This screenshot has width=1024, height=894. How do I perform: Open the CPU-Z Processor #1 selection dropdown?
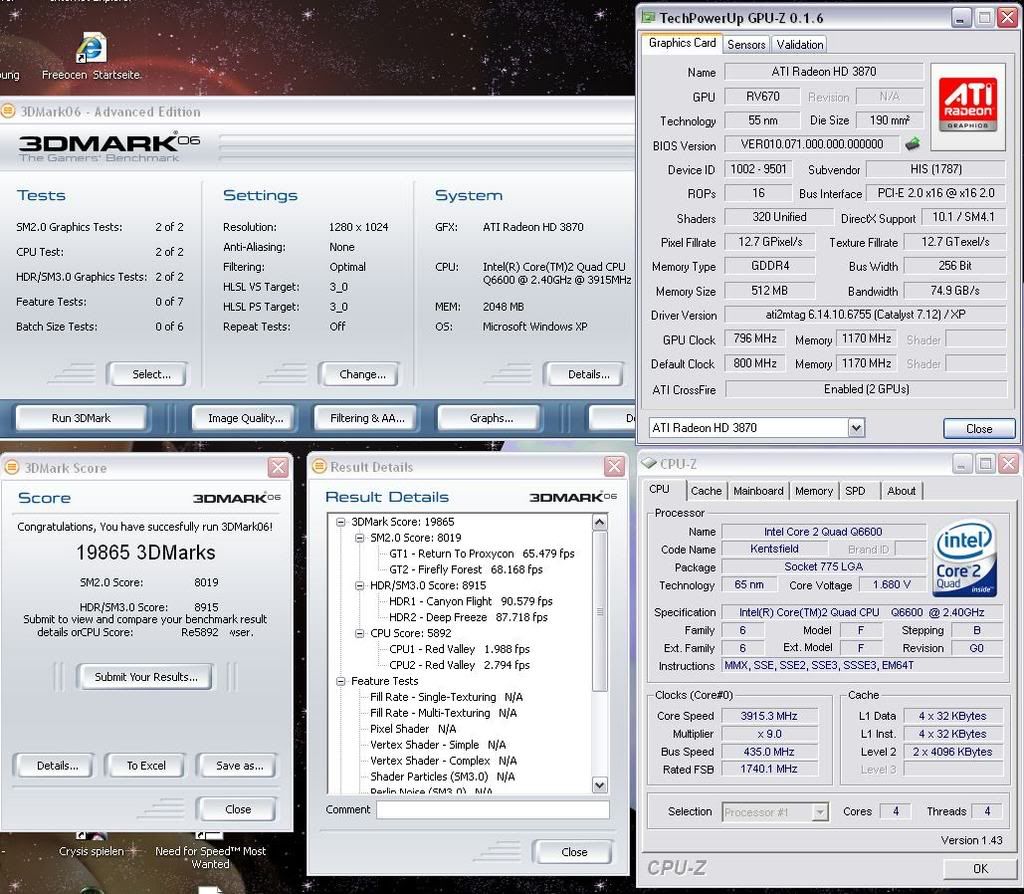(820, 812)
